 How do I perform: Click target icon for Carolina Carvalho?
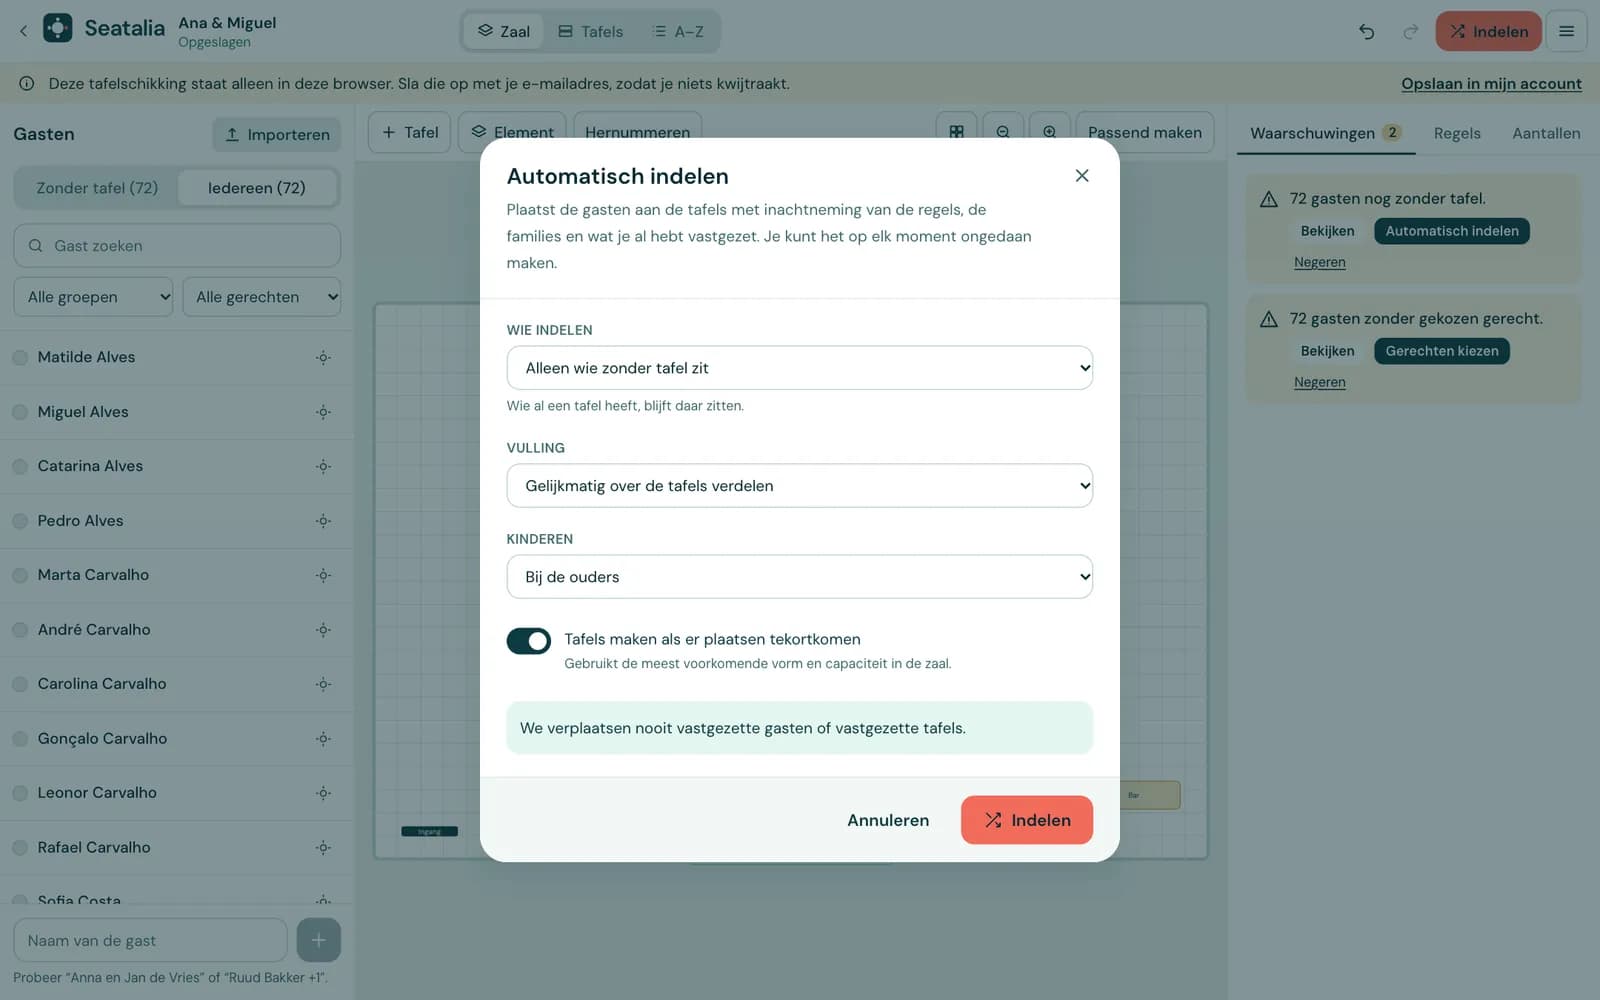pos(323,685)
